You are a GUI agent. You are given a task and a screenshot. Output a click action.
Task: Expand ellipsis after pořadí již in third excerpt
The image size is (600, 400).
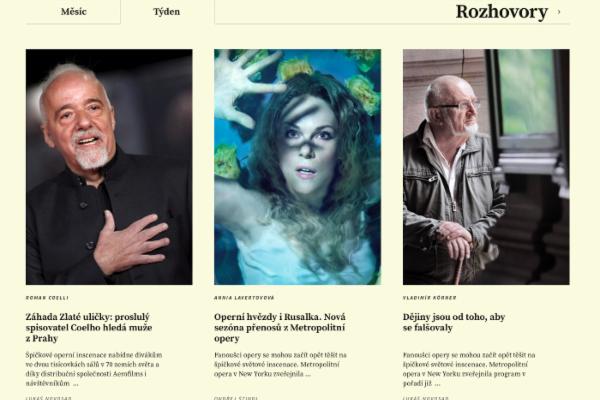tap(437, 384)
